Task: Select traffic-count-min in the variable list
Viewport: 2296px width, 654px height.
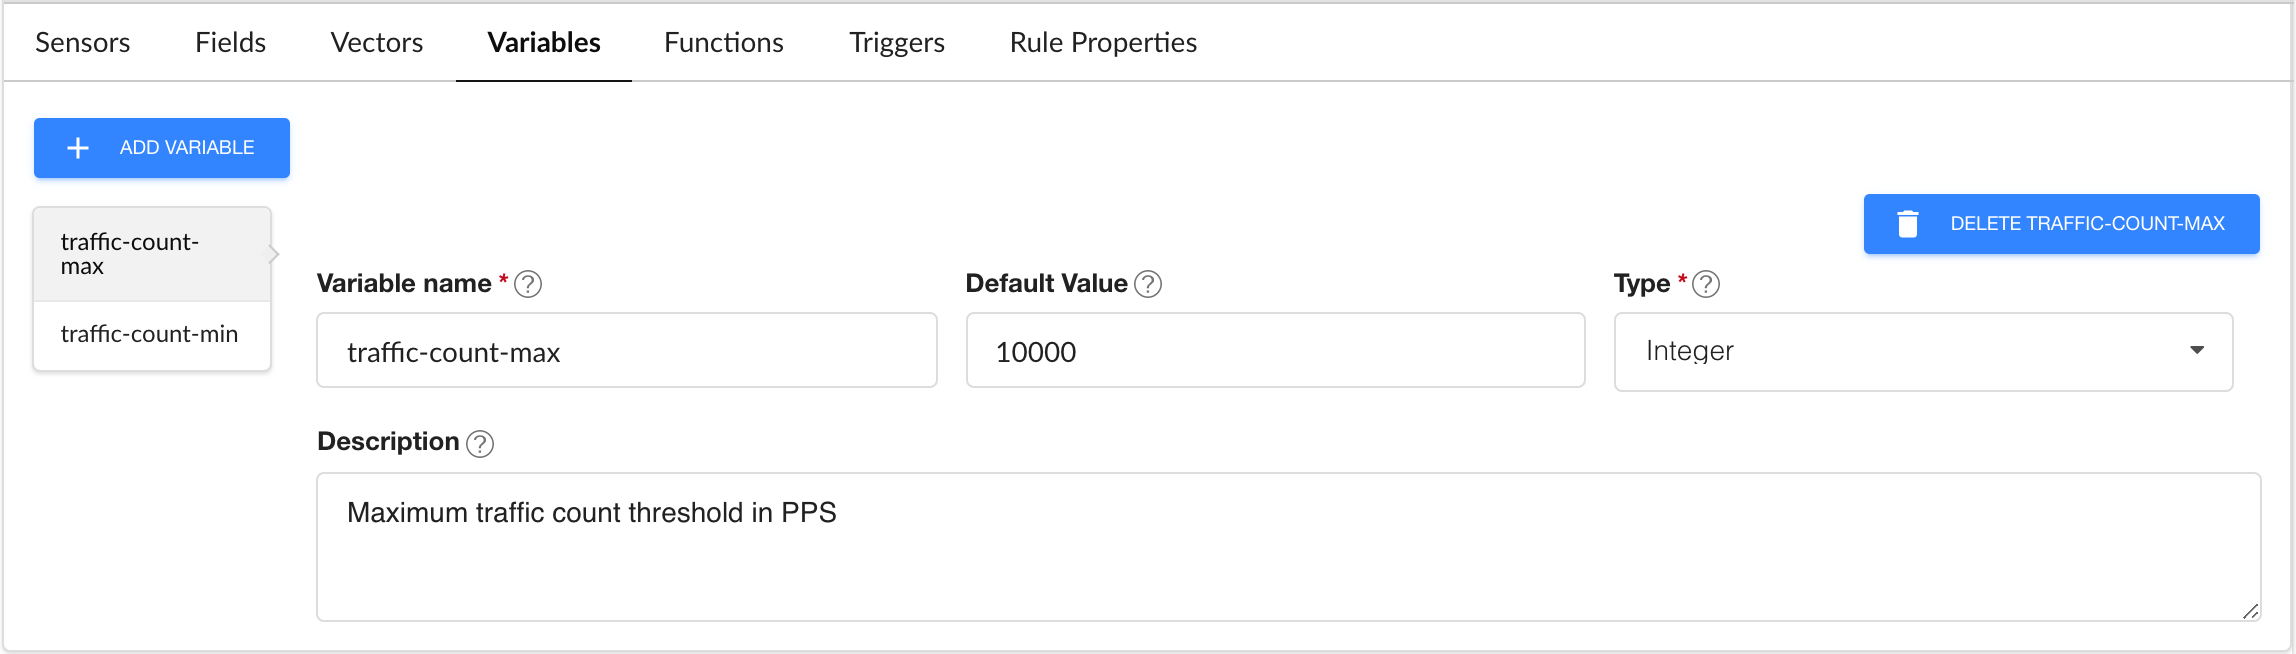Action: coord(150,334)
